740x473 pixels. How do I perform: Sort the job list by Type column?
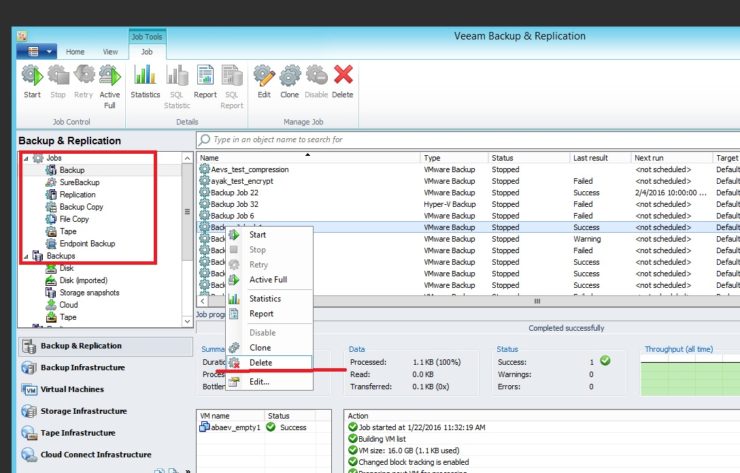454,158
